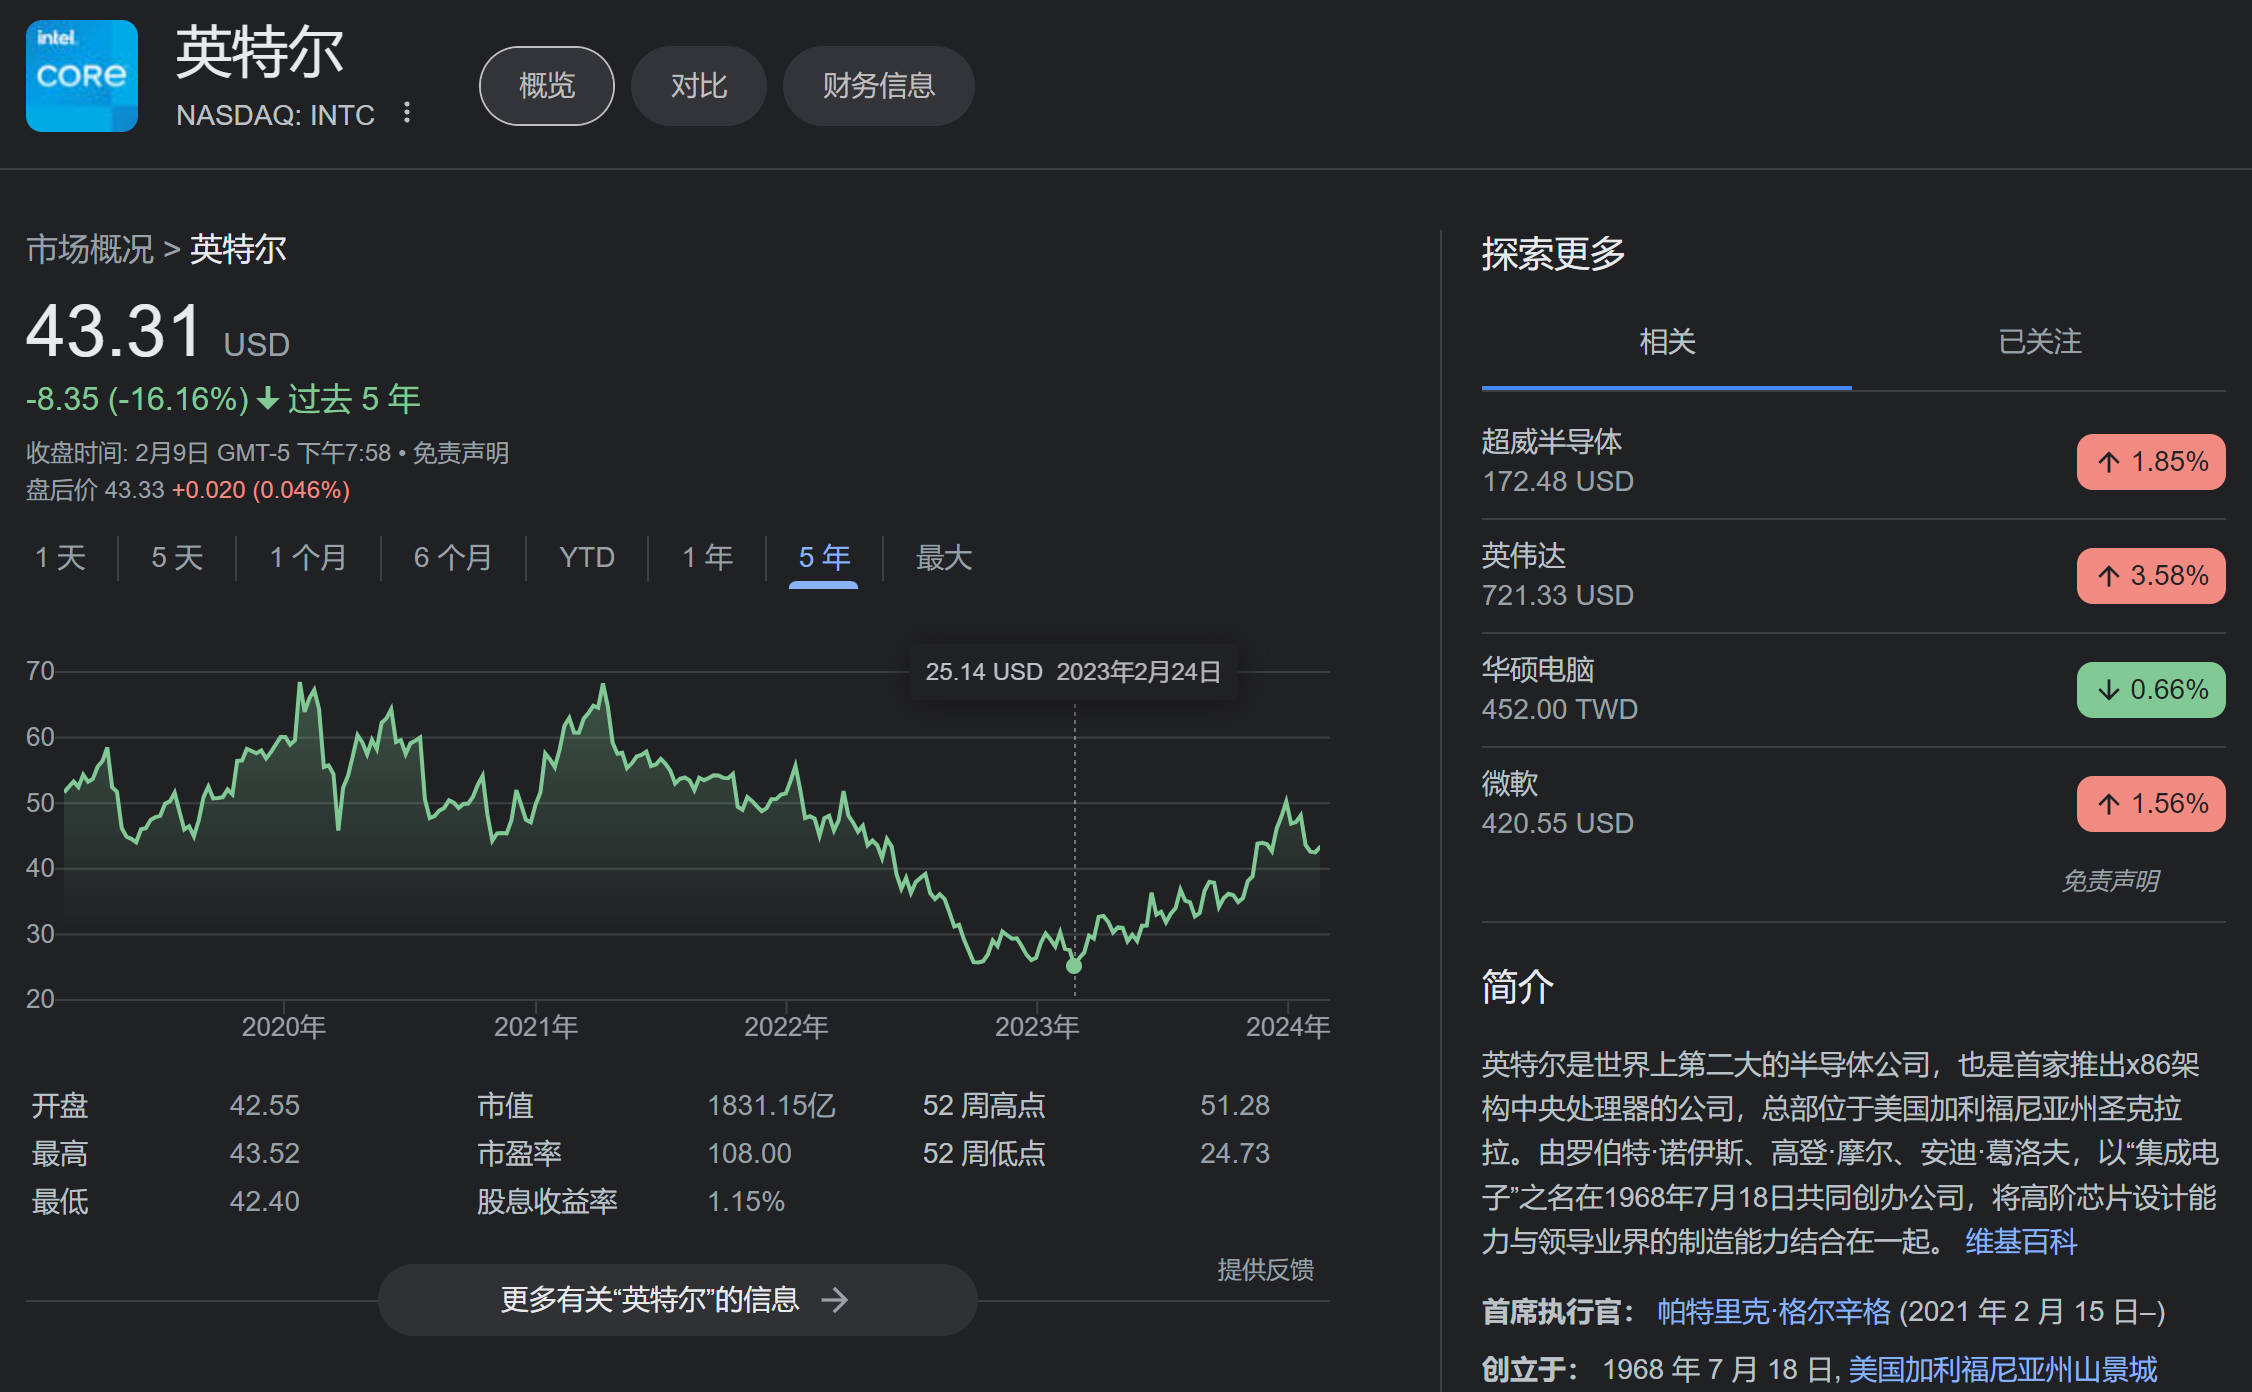The image size is (2252, 1392).
Task: Switch to the 相关 tab
Action: 1667,342
